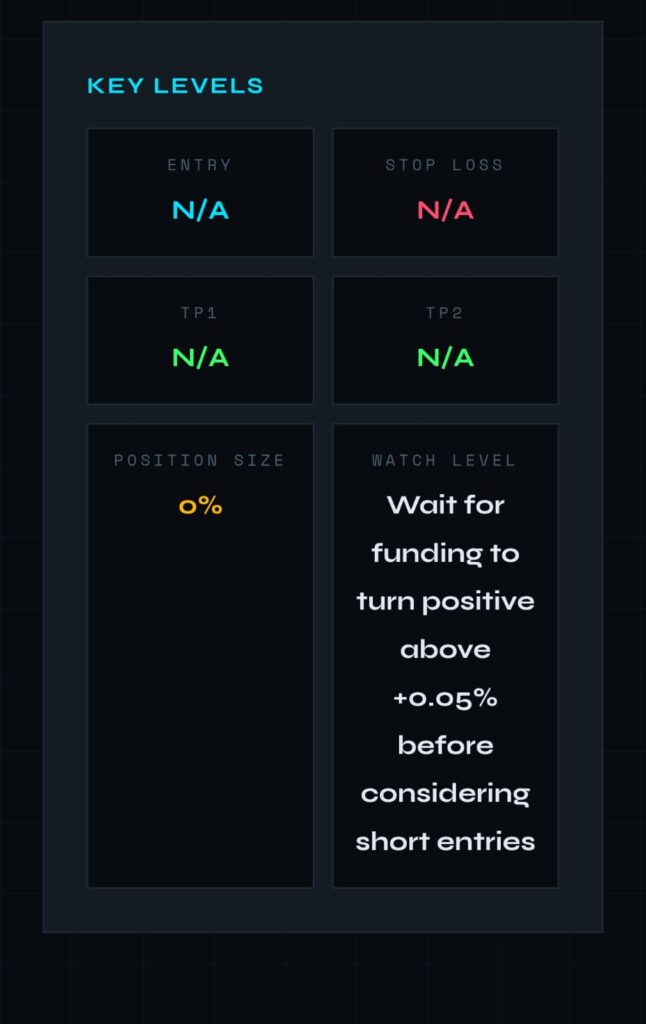Screen dimensions: 646x1024
Task: Click the orange 0% position size value
Action: 200,506
